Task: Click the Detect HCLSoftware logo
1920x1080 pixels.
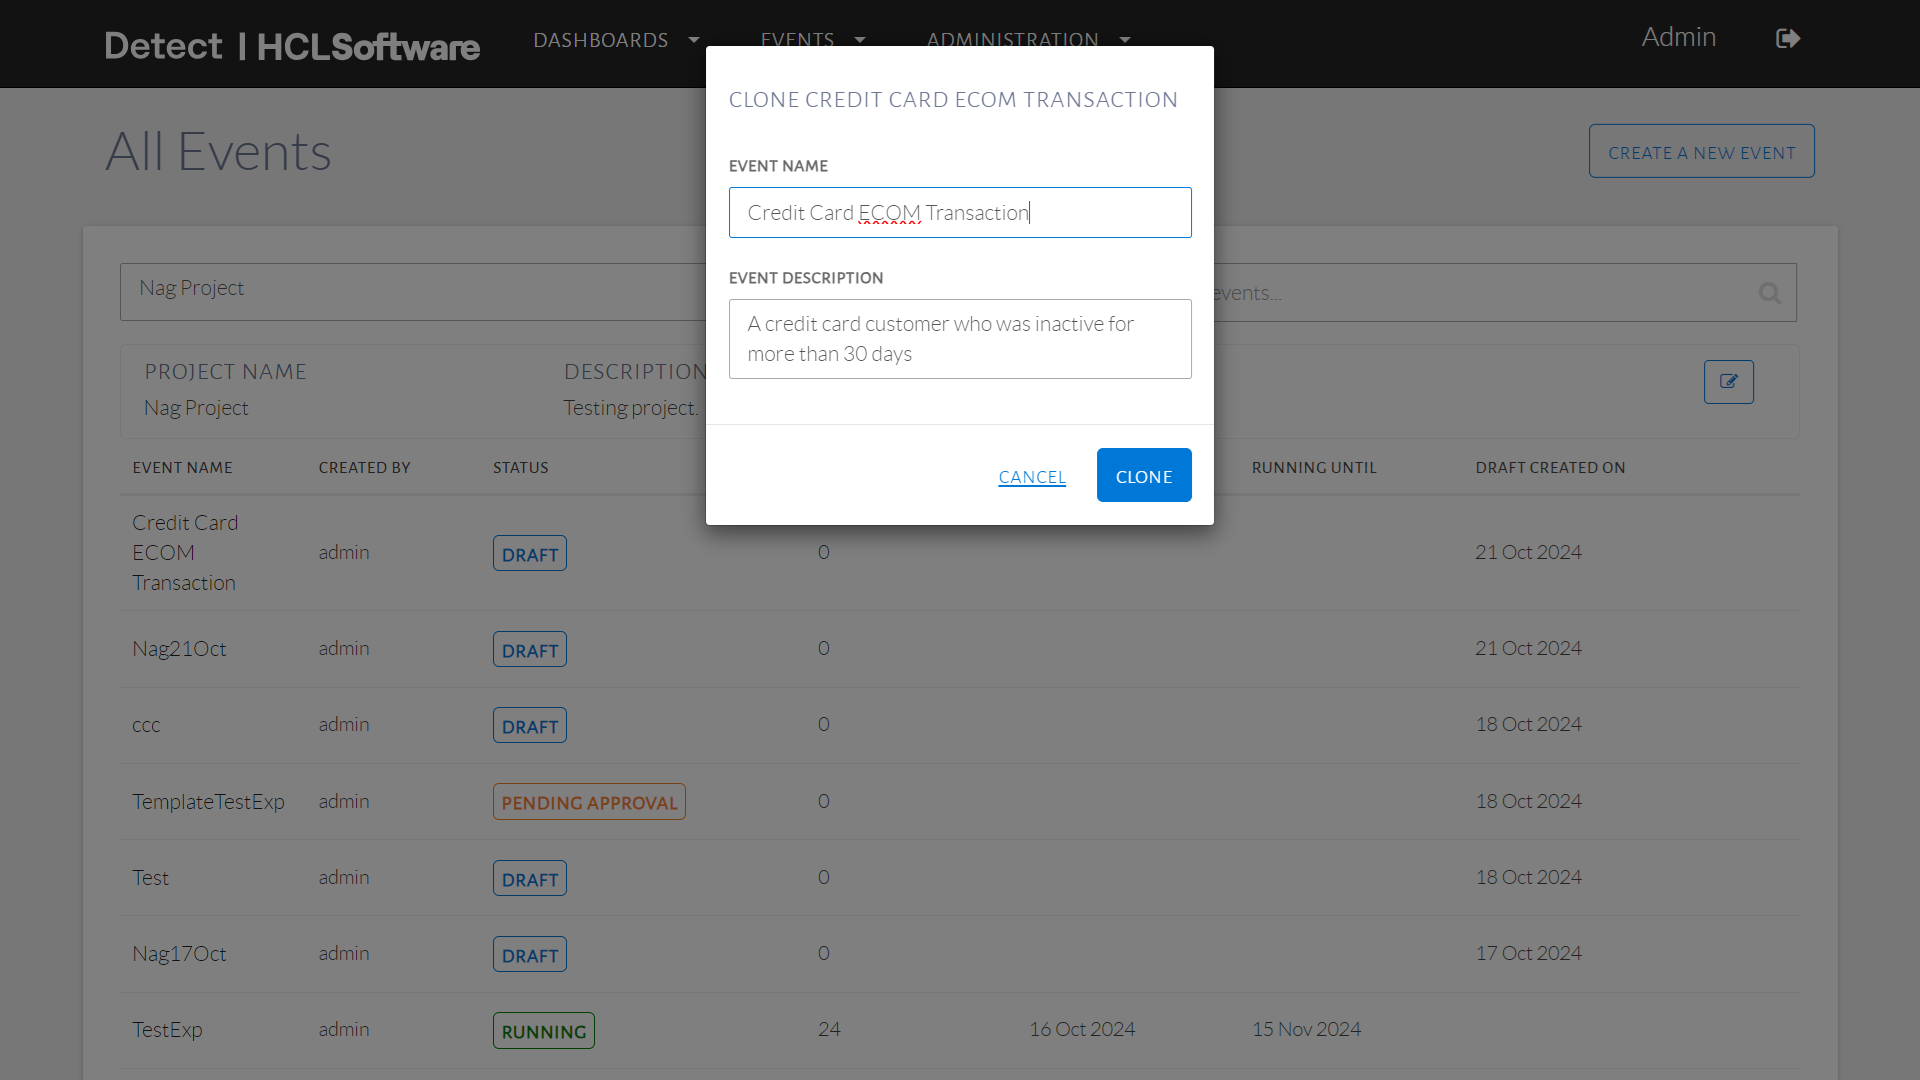Action: point(292,46)
